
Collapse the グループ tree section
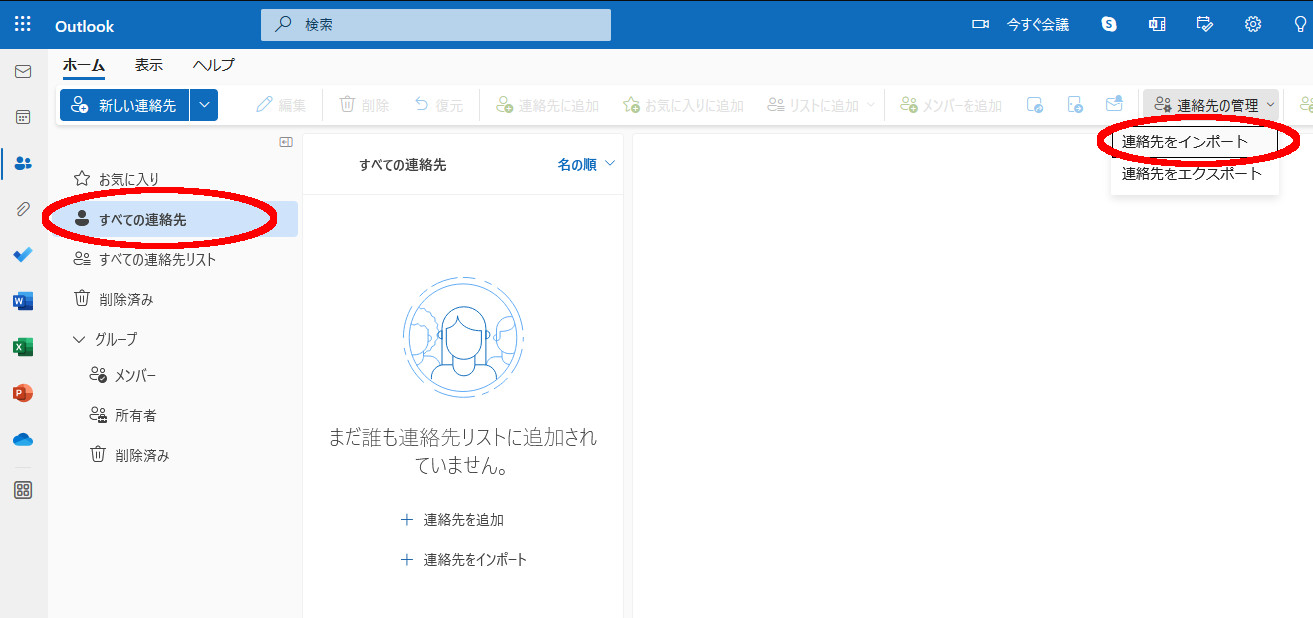coord(80,339)
